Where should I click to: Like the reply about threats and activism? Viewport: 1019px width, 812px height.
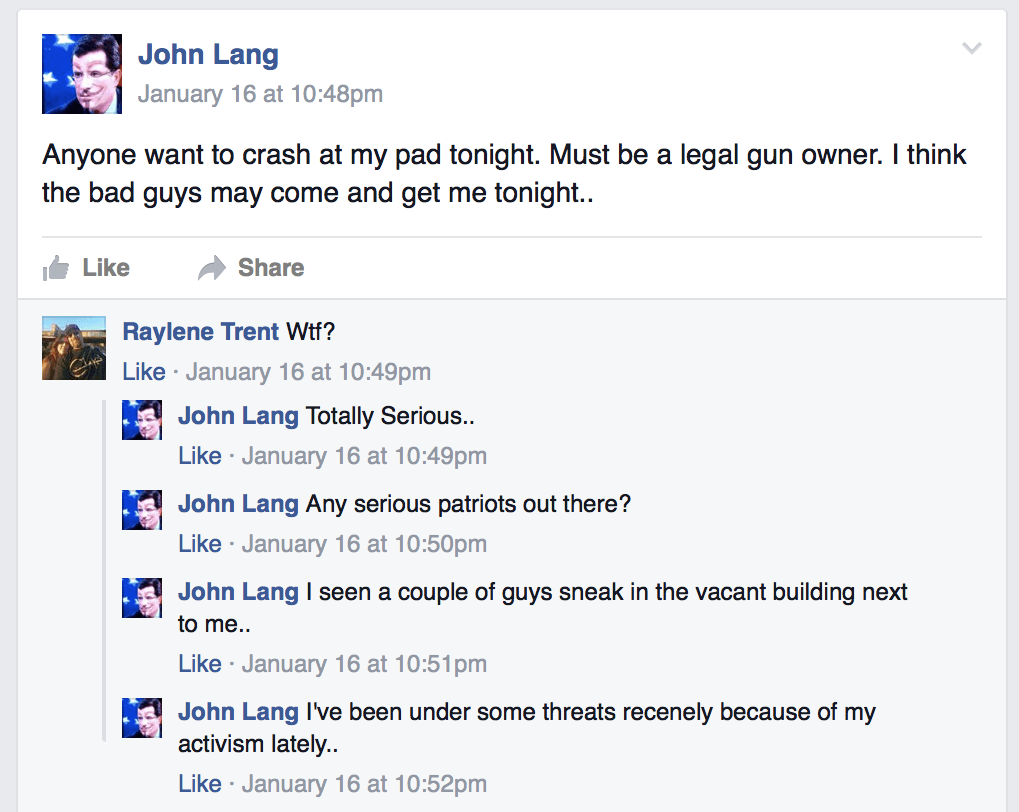[200, 784]
